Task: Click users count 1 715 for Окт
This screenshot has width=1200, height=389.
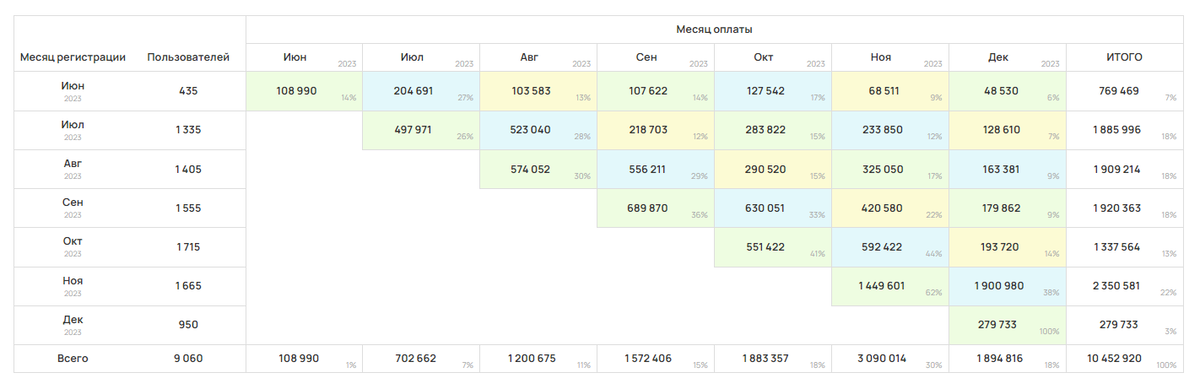Action: tap(188, 247)
